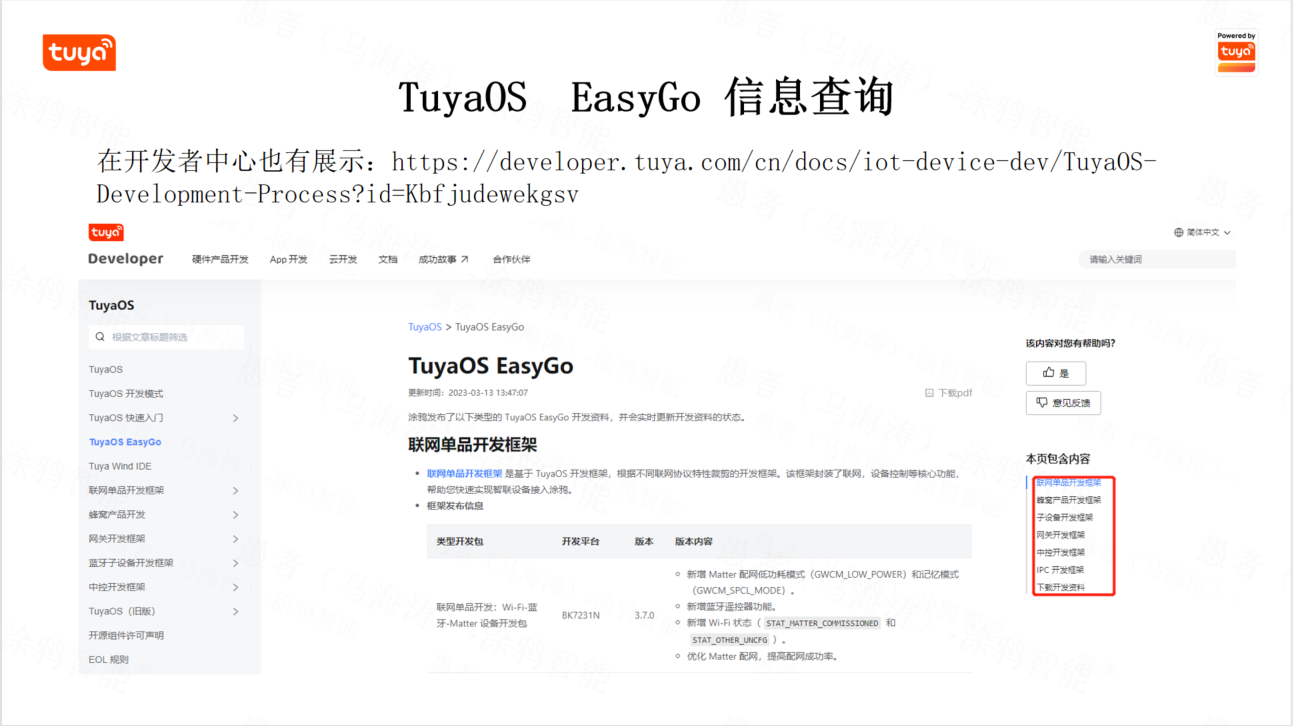The image size is (1293, 726).
Task: Click the thumbs-up 是 button
Action: [1055, 373]
